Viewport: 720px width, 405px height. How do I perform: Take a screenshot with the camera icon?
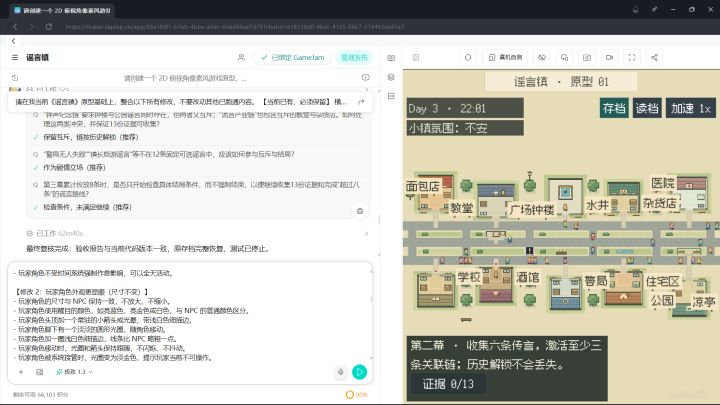pyautogui.click(x=587, y=57)
